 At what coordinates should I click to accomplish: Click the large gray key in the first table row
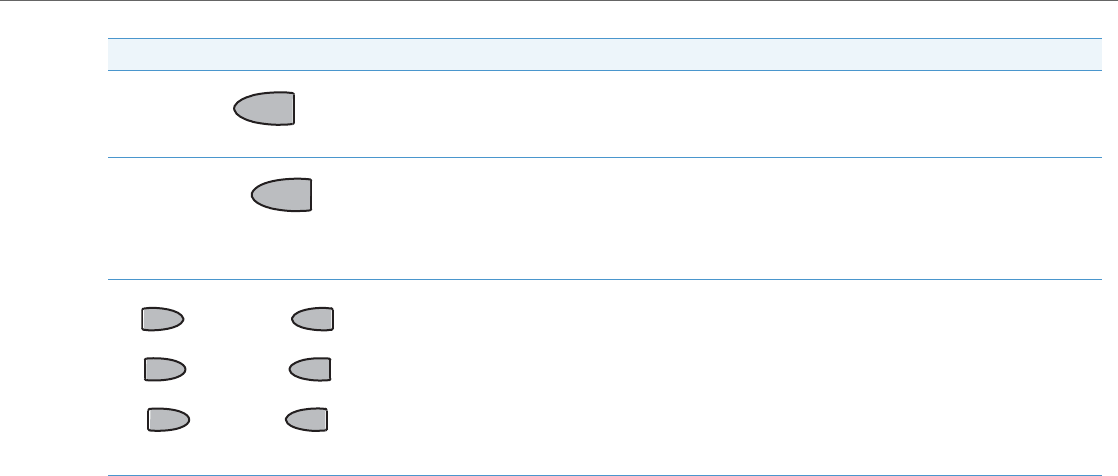pos(266,109)
